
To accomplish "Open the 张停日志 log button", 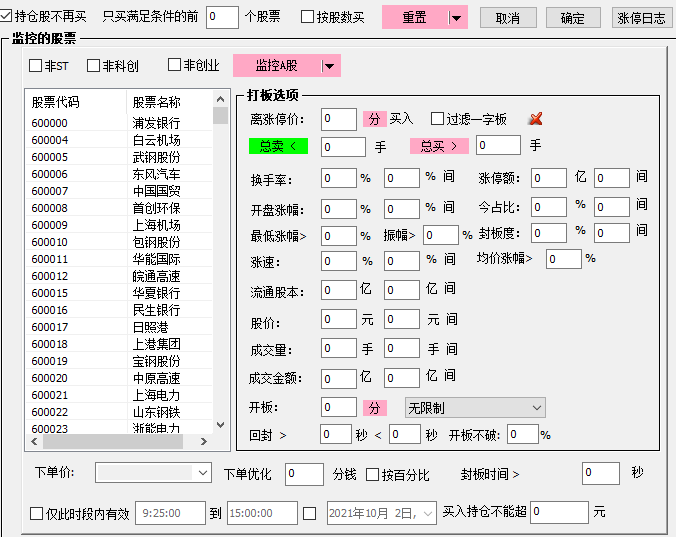I will [641, 18].
